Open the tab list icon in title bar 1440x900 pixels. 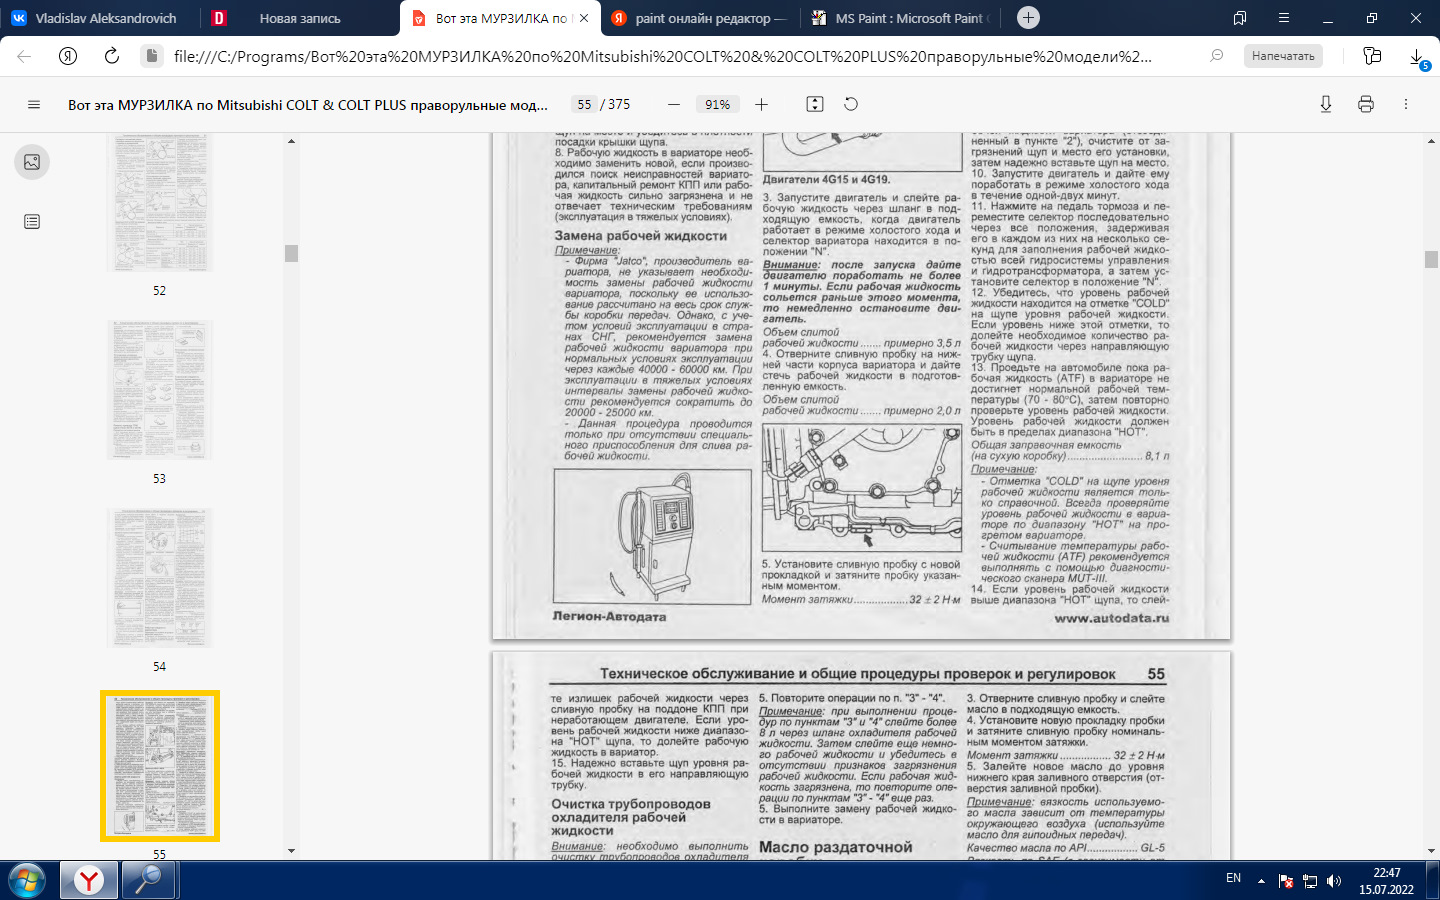[1240, 18]
